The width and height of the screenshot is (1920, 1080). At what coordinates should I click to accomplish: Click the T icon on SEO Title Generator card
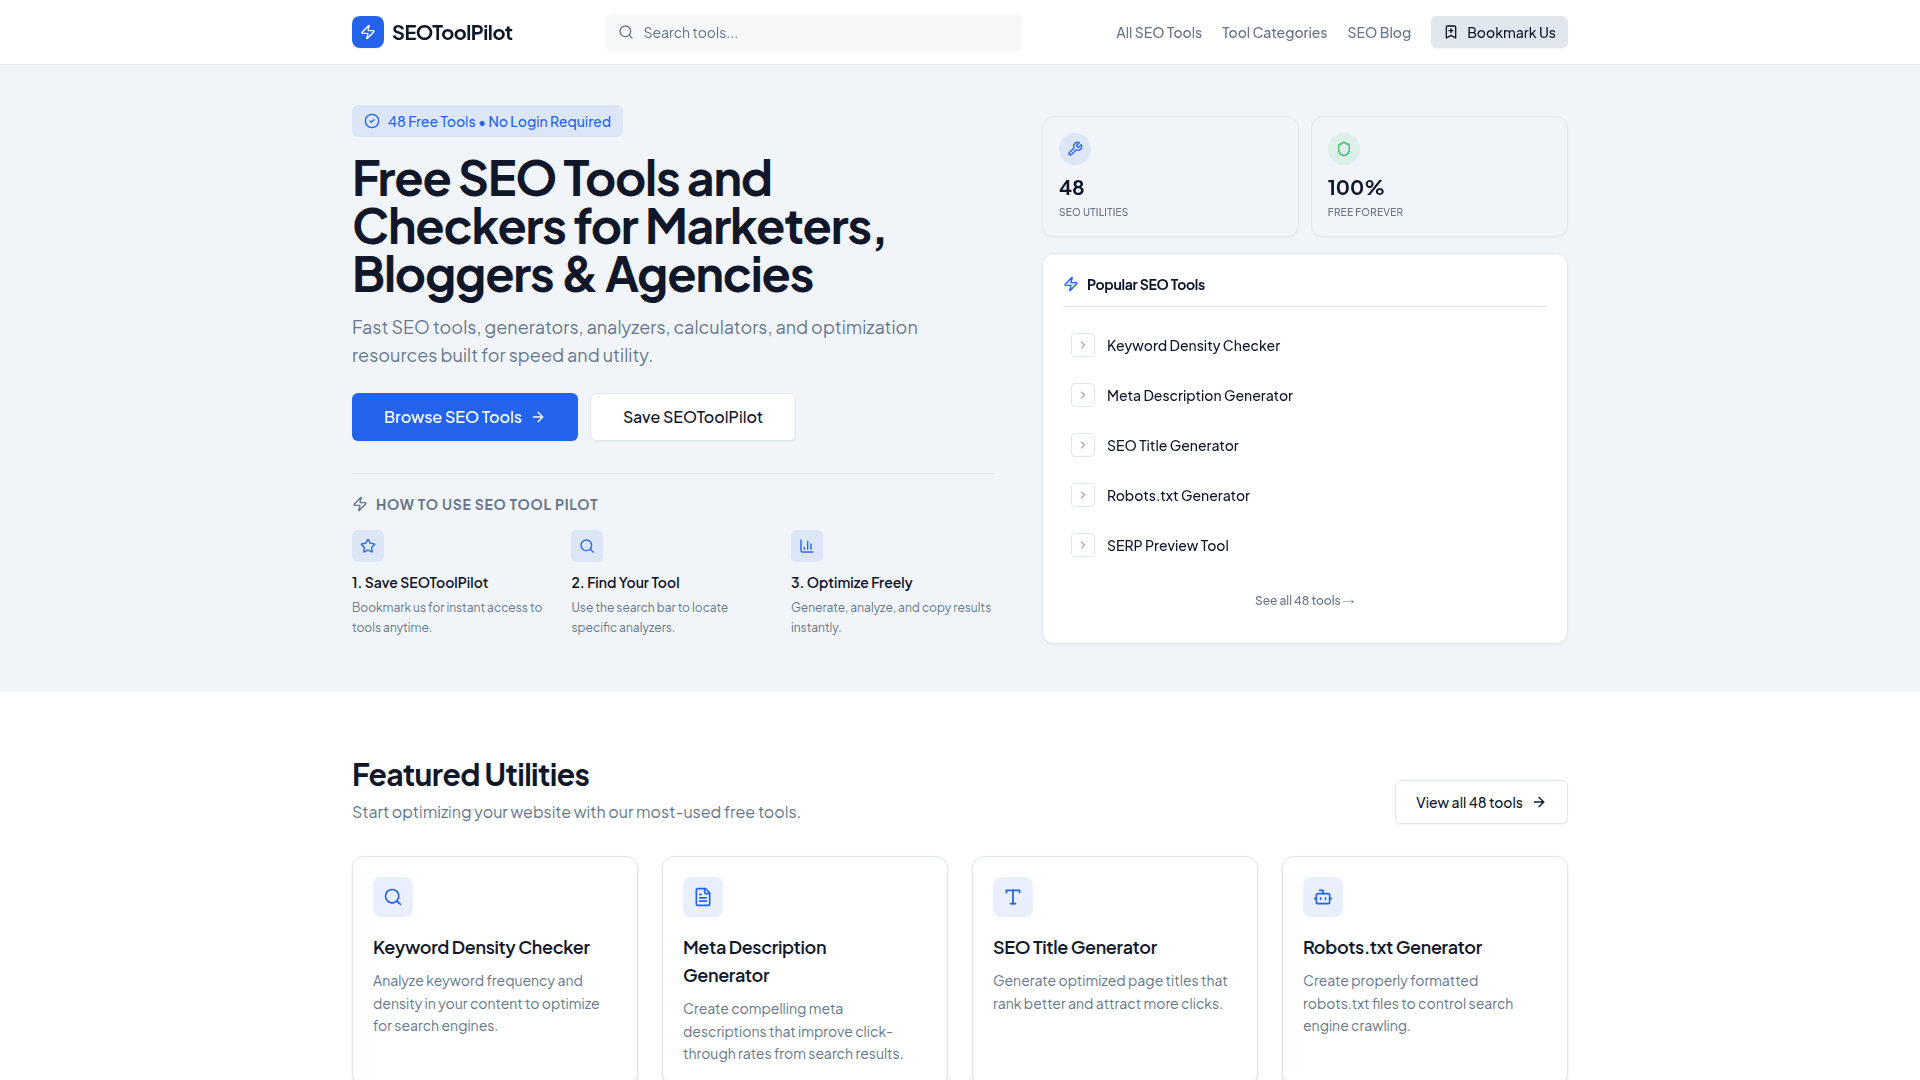tap(1013, 897)
